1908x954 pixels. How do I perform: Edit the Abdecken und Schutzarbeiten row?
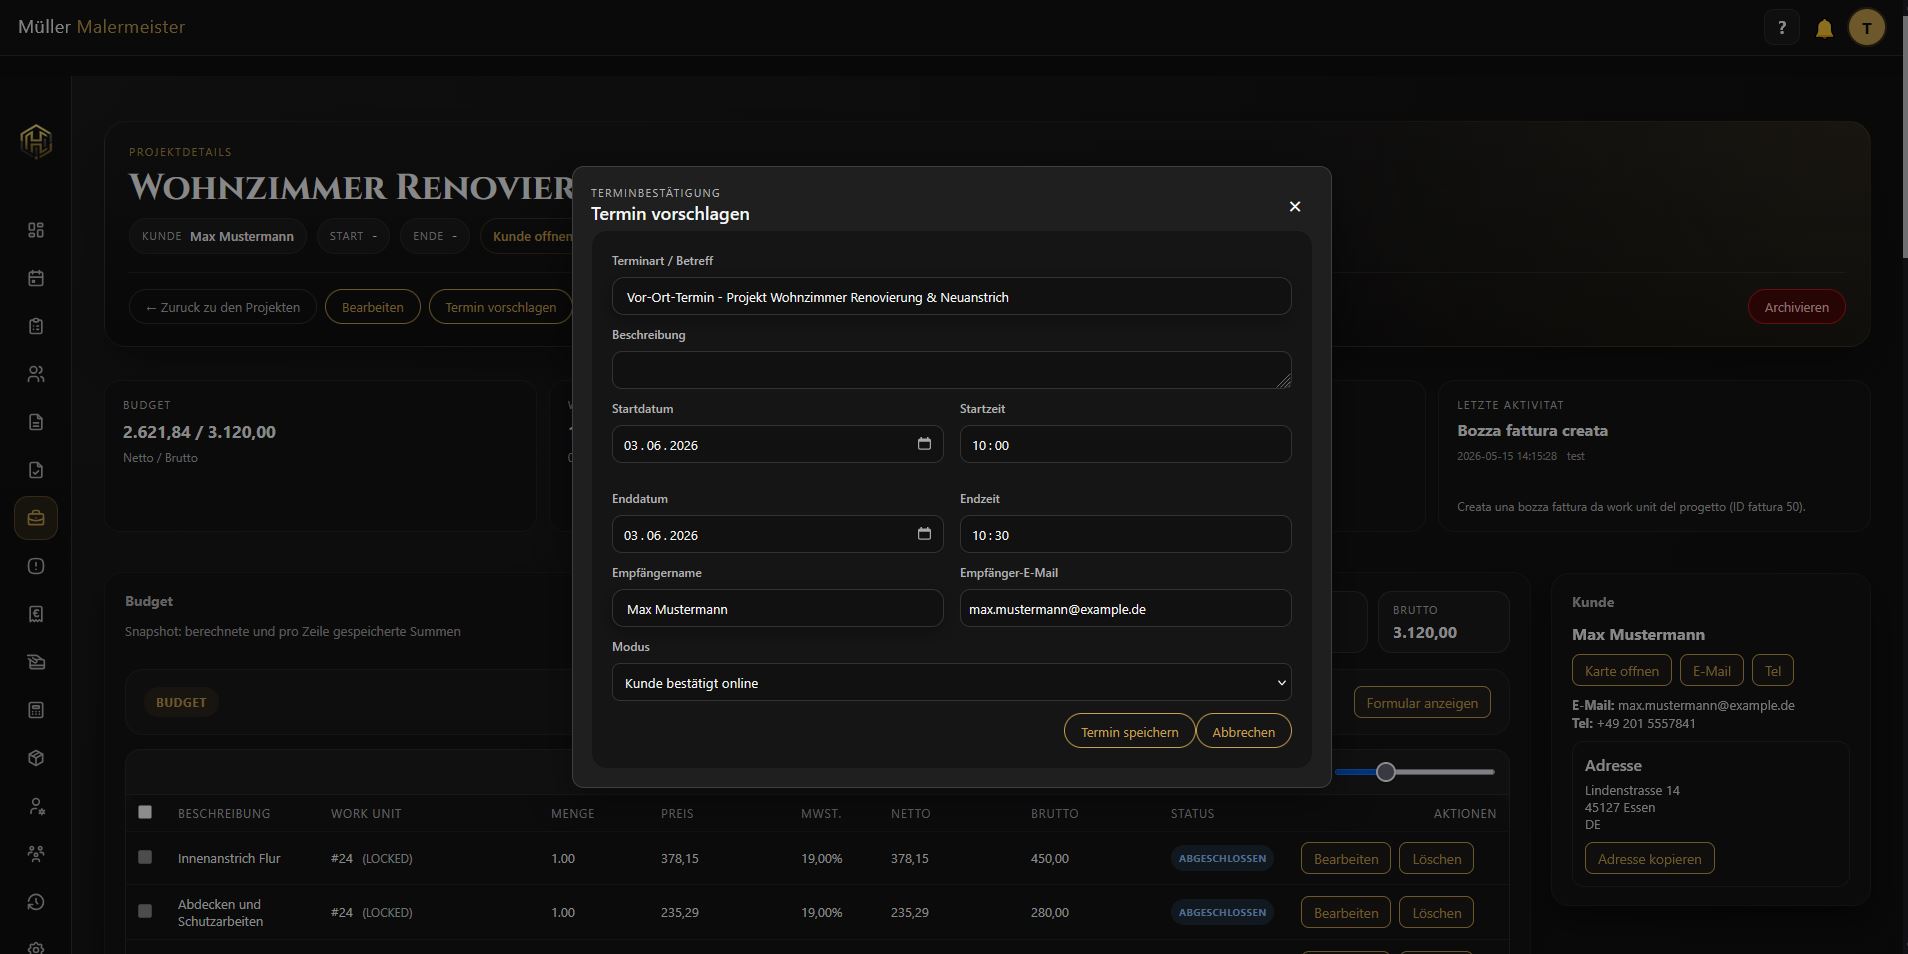(1345, 912)
